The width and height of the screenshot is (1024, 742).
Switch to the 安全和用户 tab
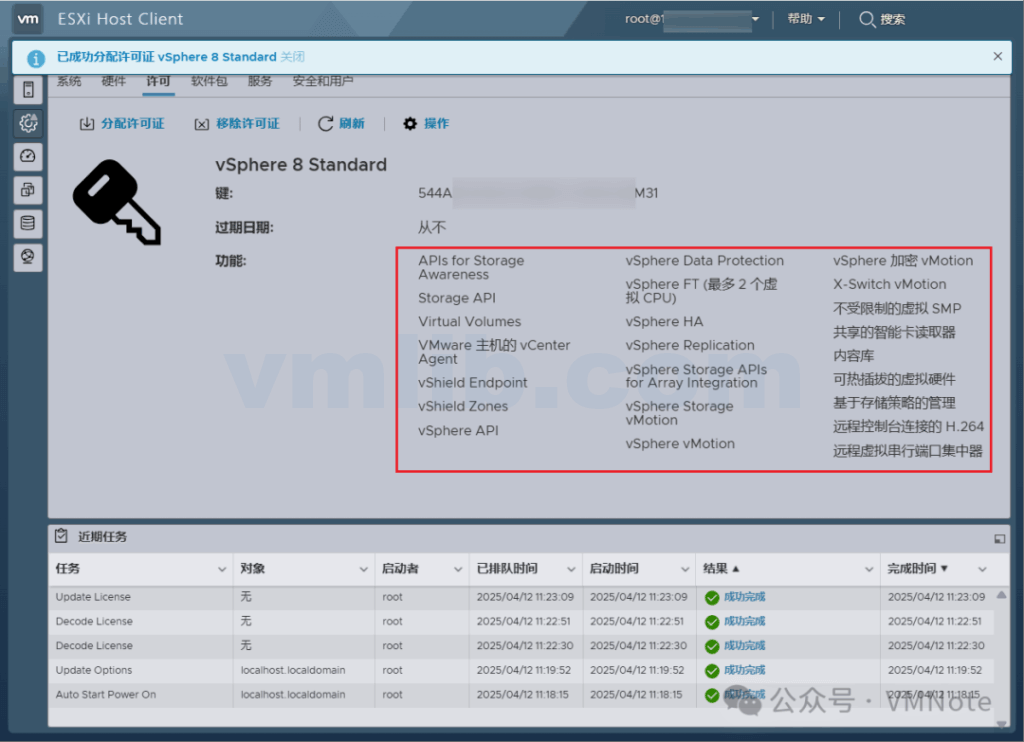[x=323, y=82]
